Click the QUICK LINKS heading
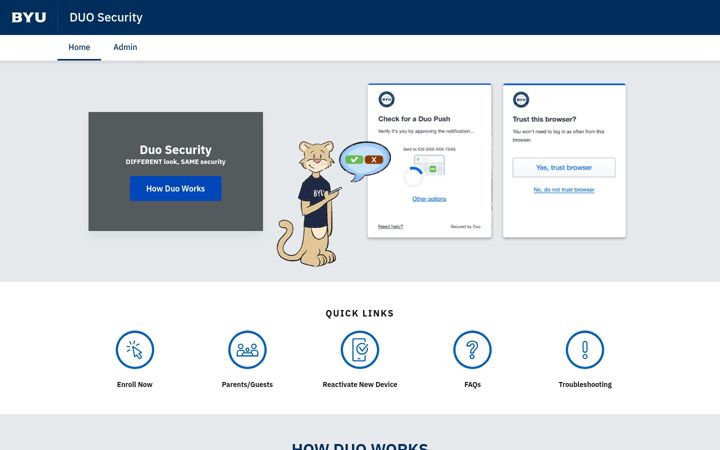This screenshot has height=450, width=720. coord(360,313)
